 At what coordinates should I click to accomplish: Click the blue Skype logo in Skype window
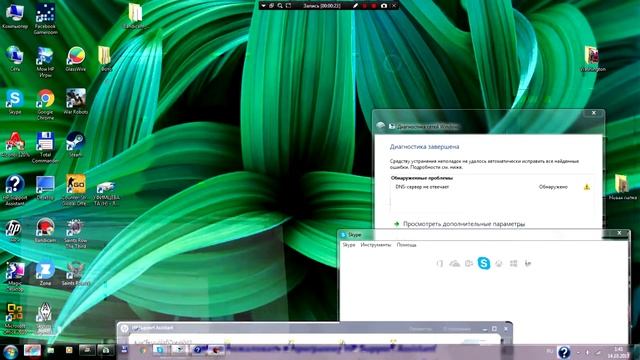(484, 263)
